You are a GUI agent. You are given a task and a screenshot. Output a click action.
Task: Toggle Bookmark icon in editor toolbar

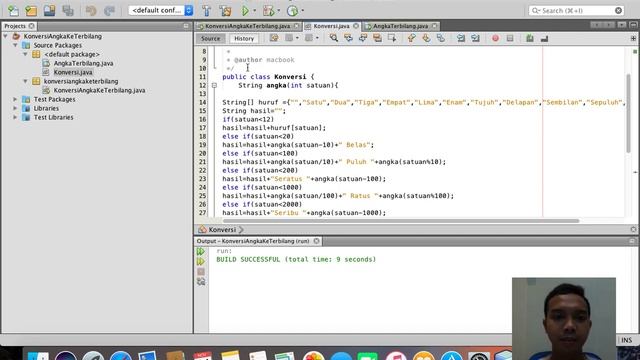tap(441, 38)
